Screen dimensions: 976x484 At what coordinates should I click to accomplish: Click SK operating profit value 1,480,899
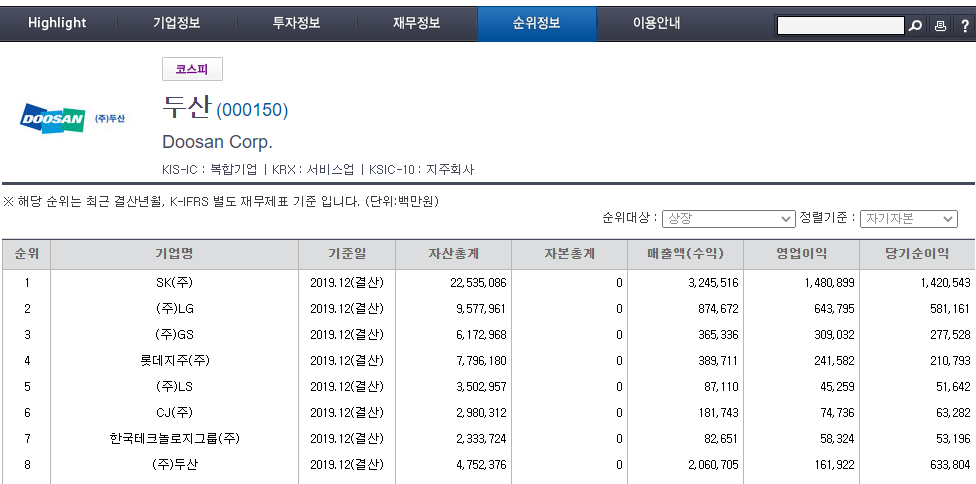point(829,283)
